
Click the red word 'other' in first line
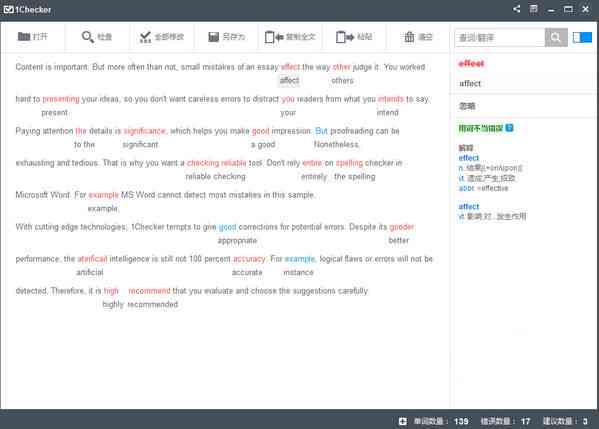point(342,67)
